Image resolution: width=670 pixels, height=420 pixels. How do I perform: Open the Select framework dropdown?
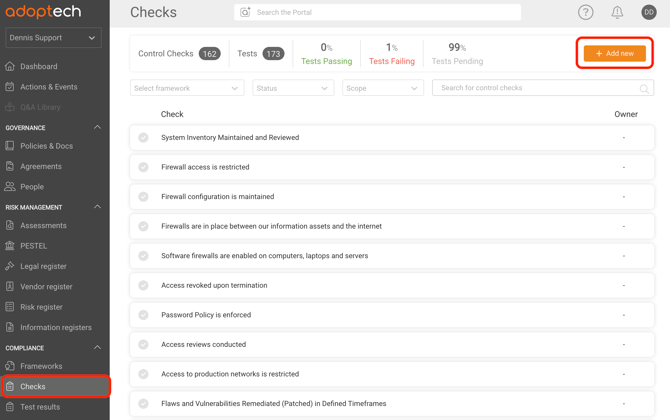187,88
